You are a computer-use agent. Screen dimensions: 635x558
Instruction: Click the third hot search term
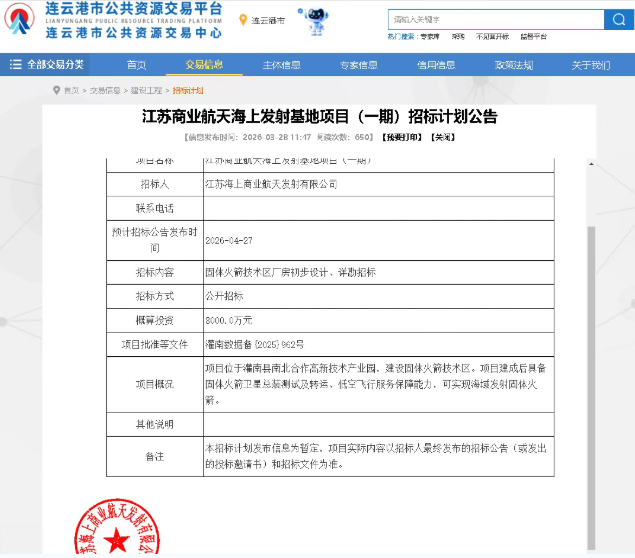tap(492, 37)
